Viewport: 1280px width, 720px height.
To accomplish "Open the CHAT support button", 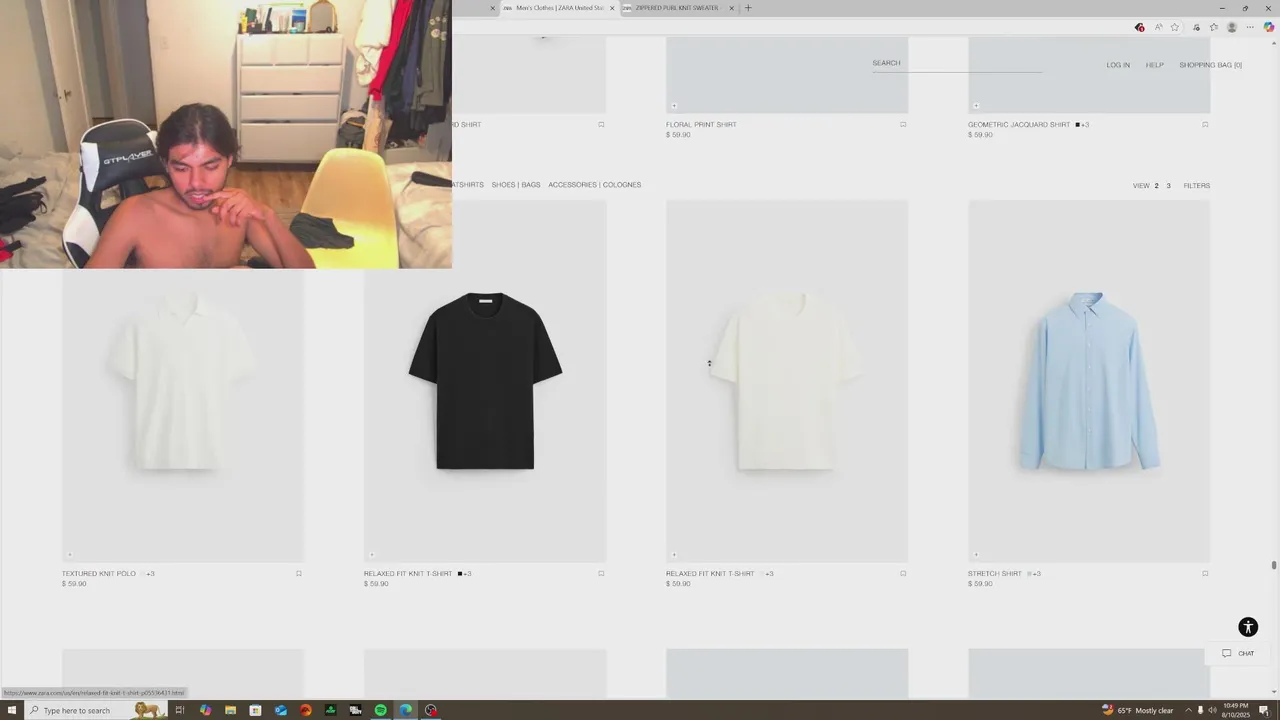I will click(1238, 654).
